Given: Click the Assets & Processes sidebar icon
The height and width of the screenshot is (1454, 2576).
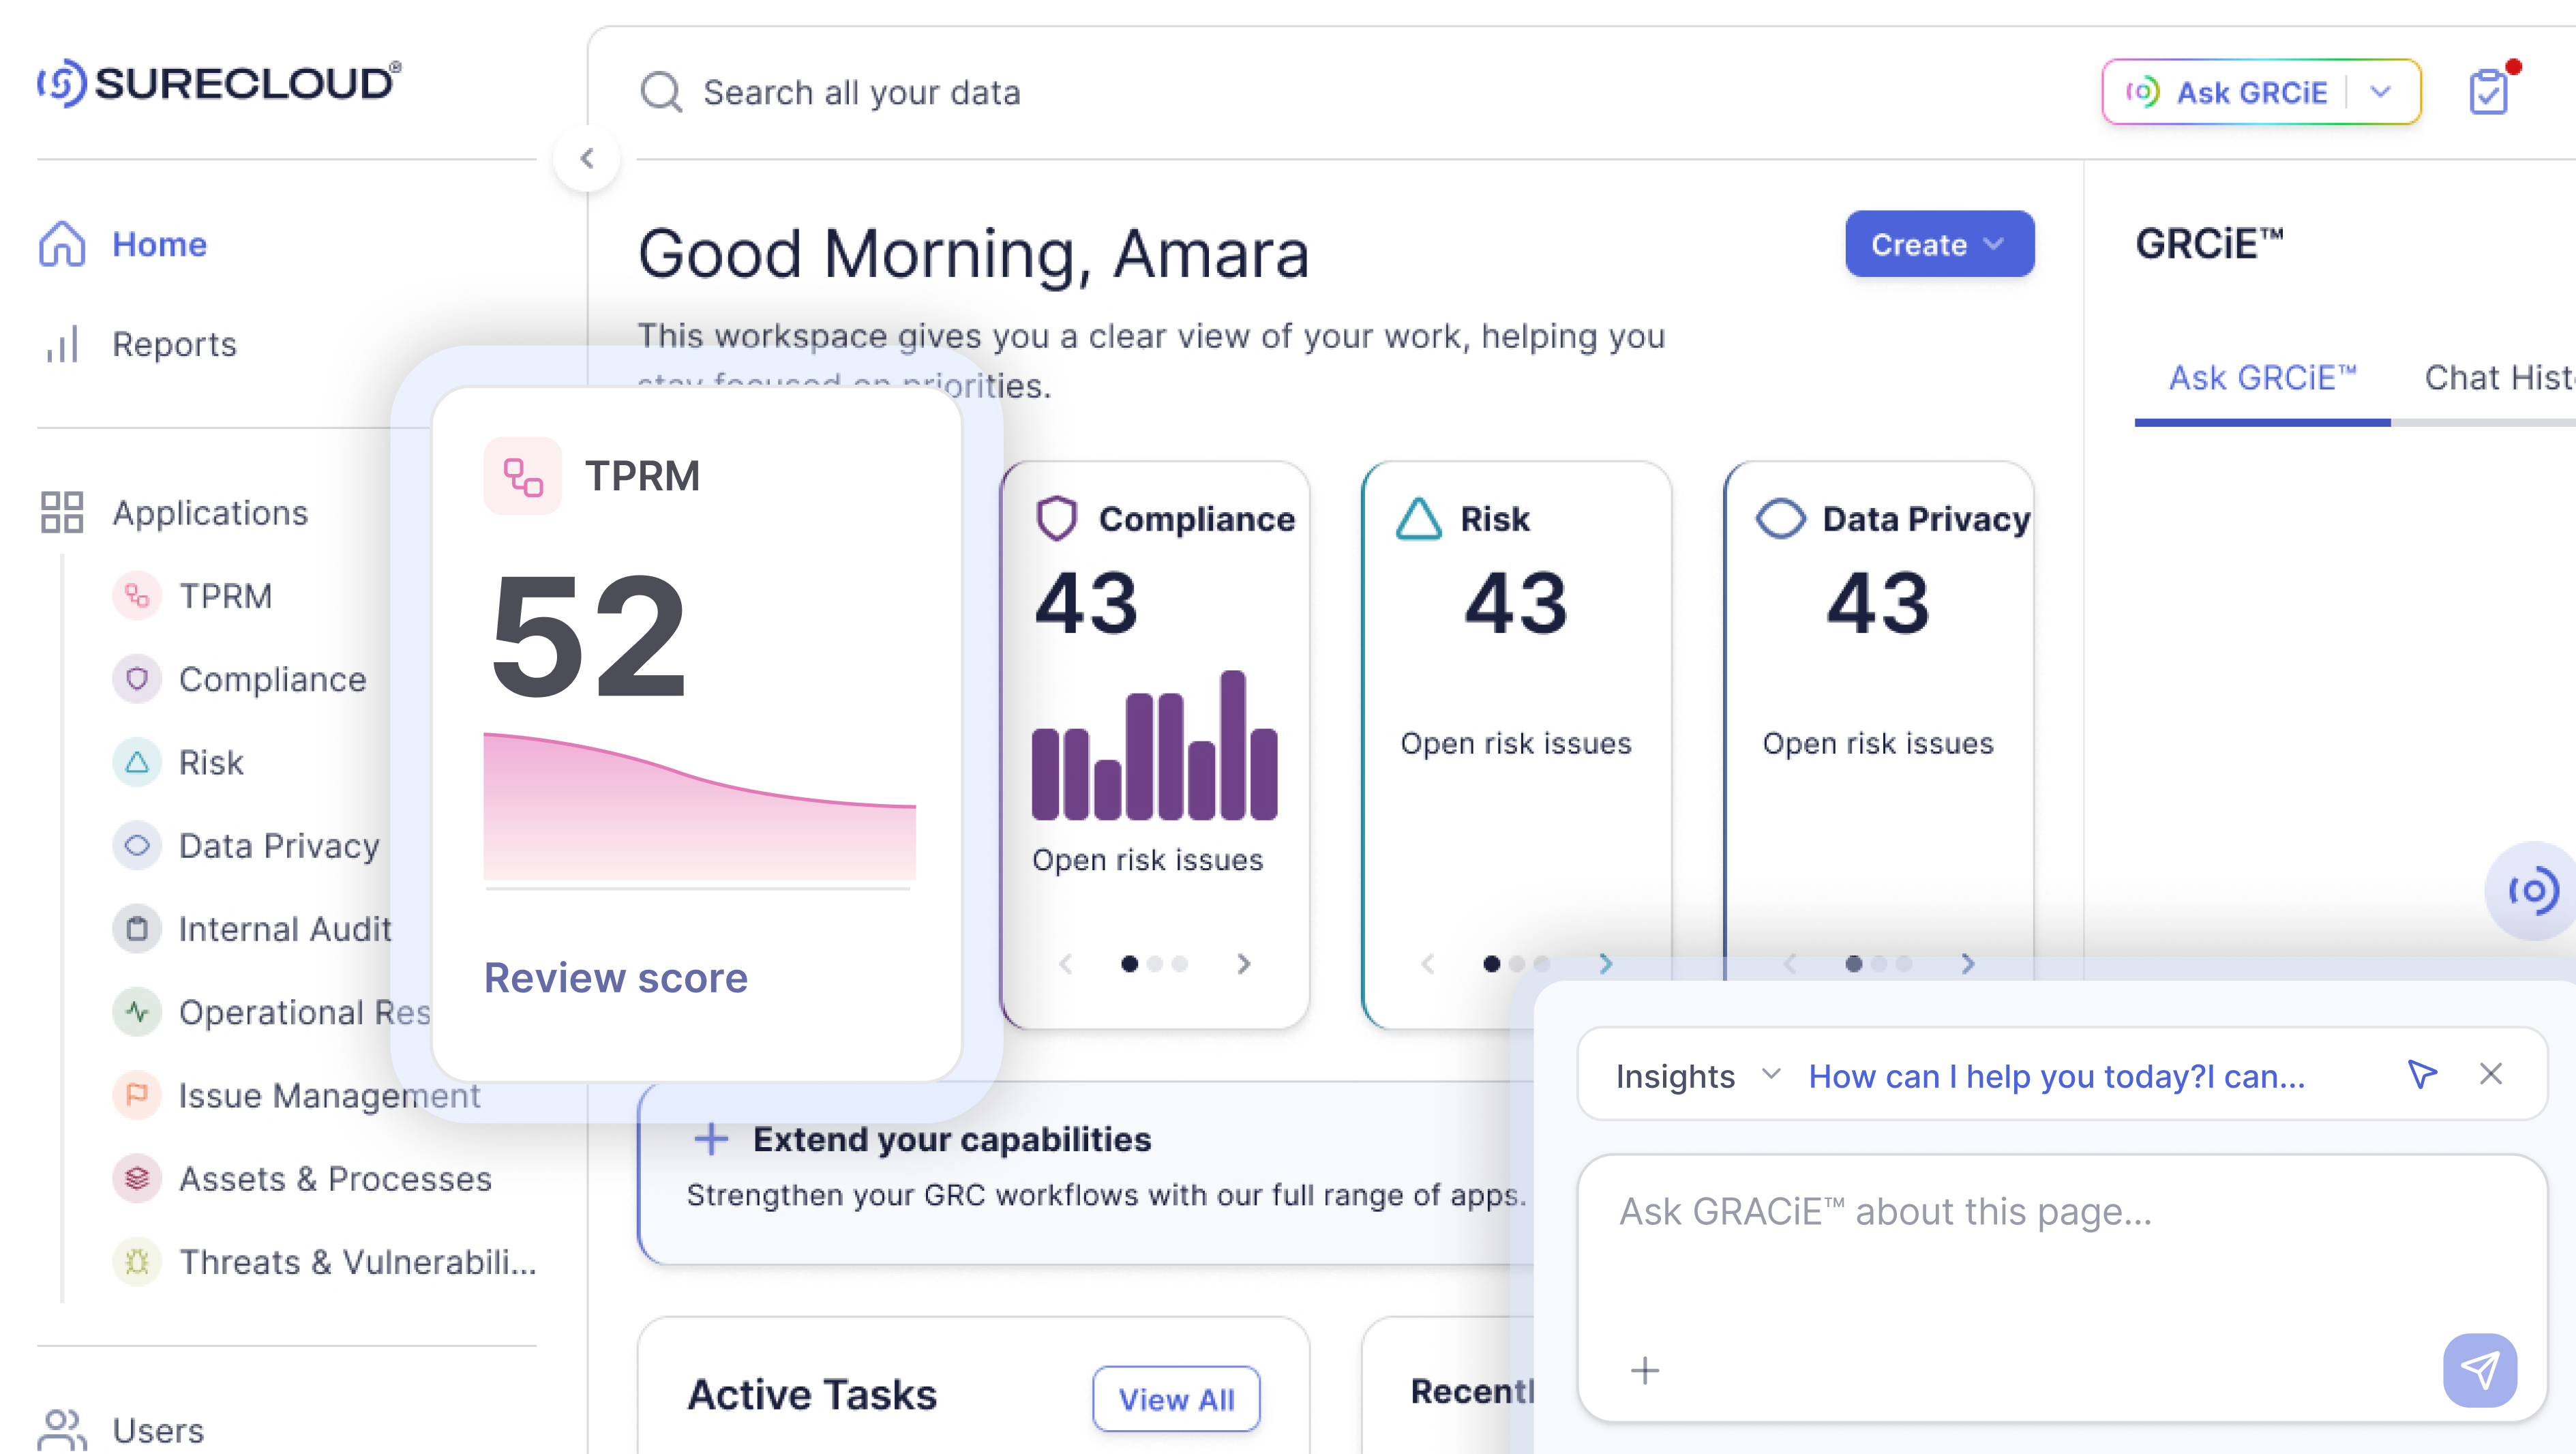Looking at the screenshot, I should coord(137,1178).
